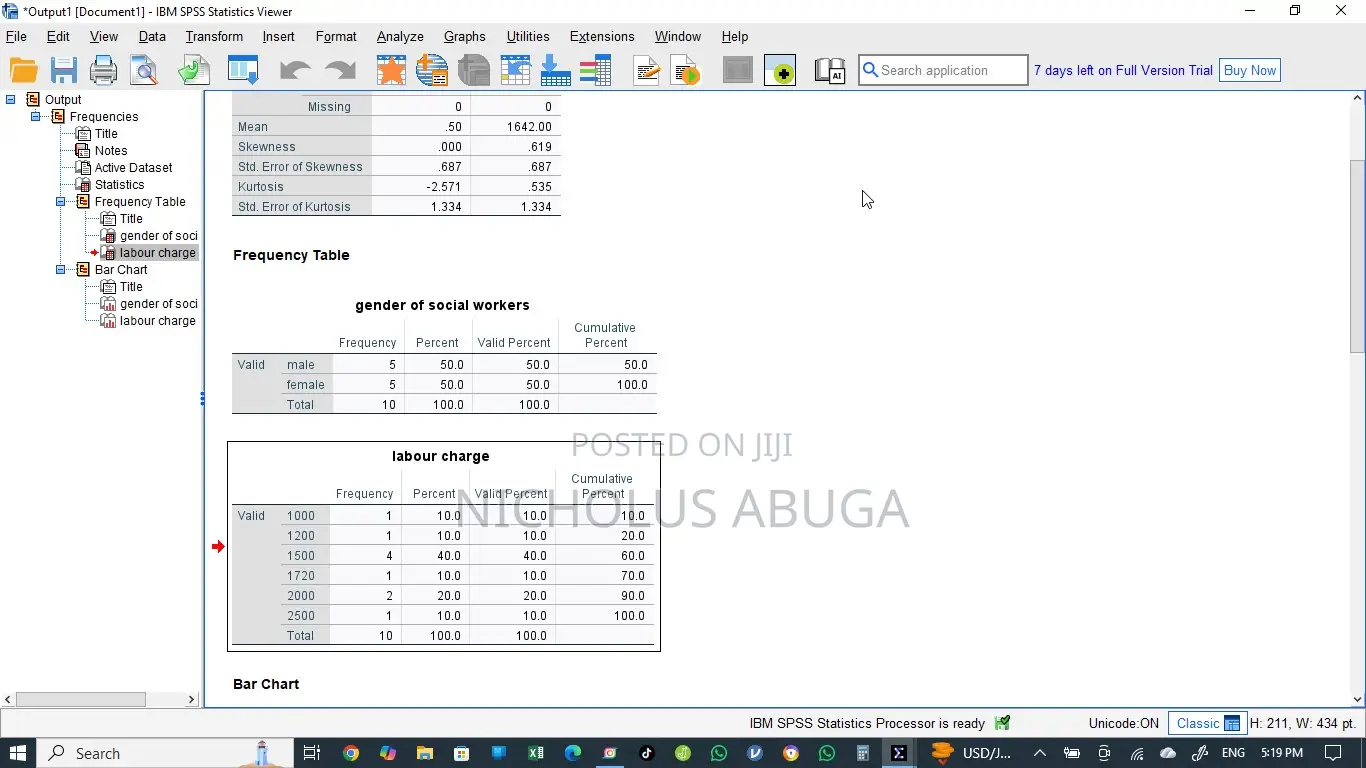
Task: Select gender of soci under Frequency Table
Action: [x=159, y=235]
